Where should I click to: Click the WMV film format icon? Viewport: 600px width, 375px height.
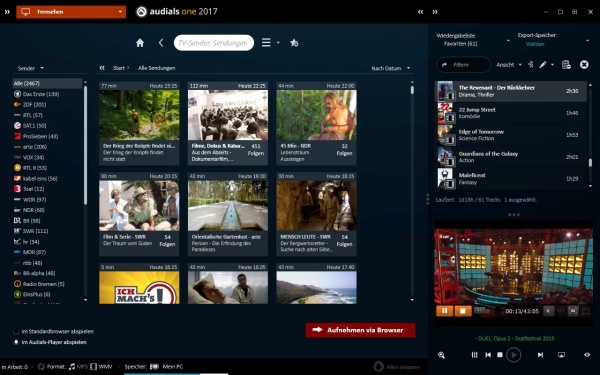point(93,367)
